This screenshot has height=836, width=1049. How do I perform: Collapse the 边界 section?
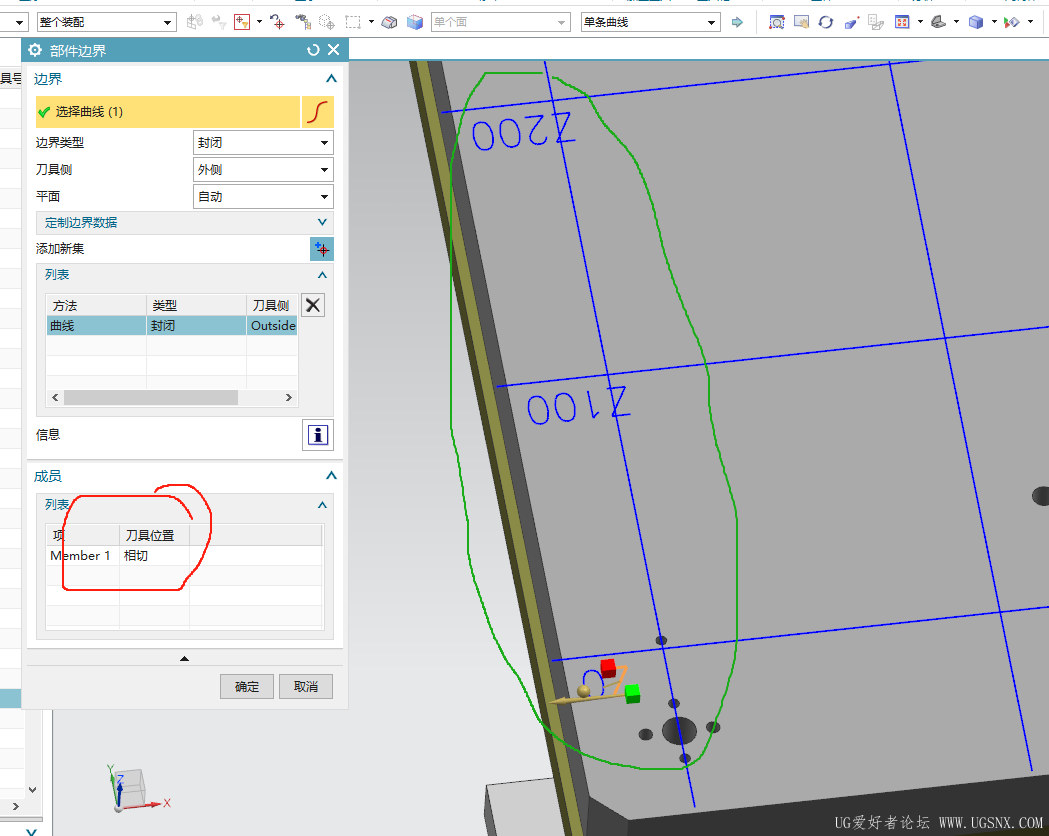[330, 79]
